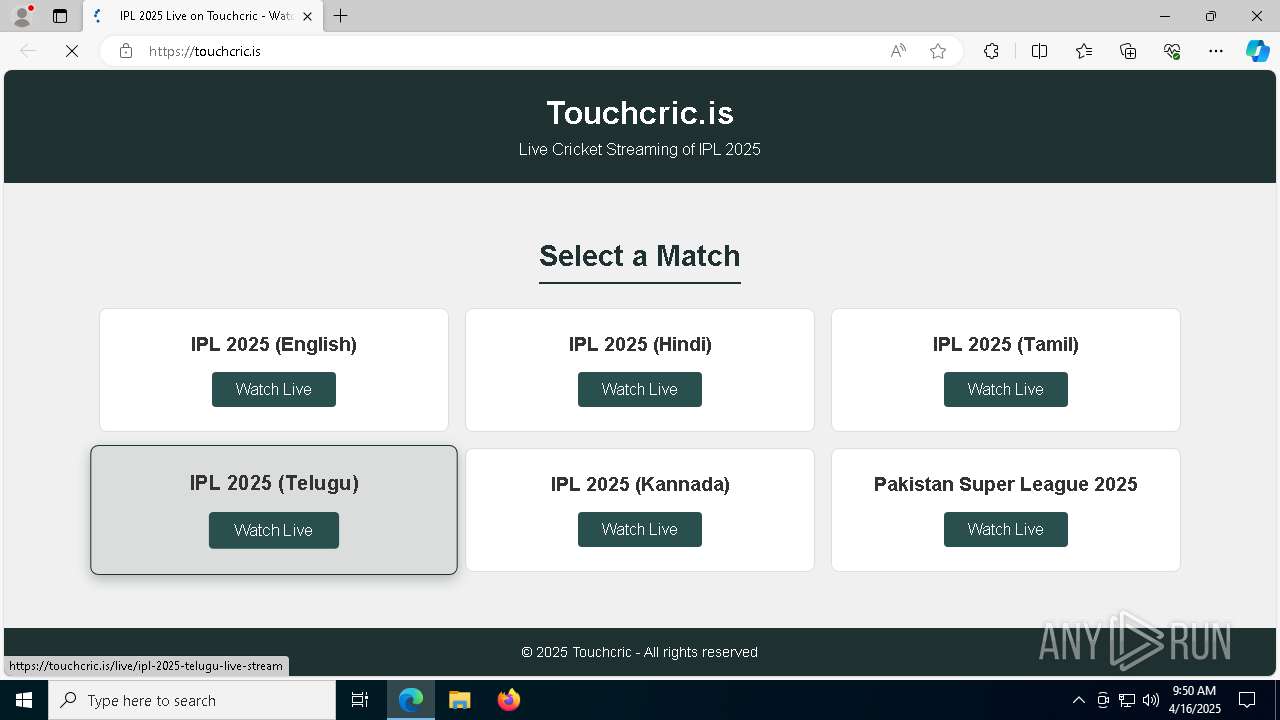The image size is (1280, 720).
Task: Stop loading the page
Action: coord(72,51)
